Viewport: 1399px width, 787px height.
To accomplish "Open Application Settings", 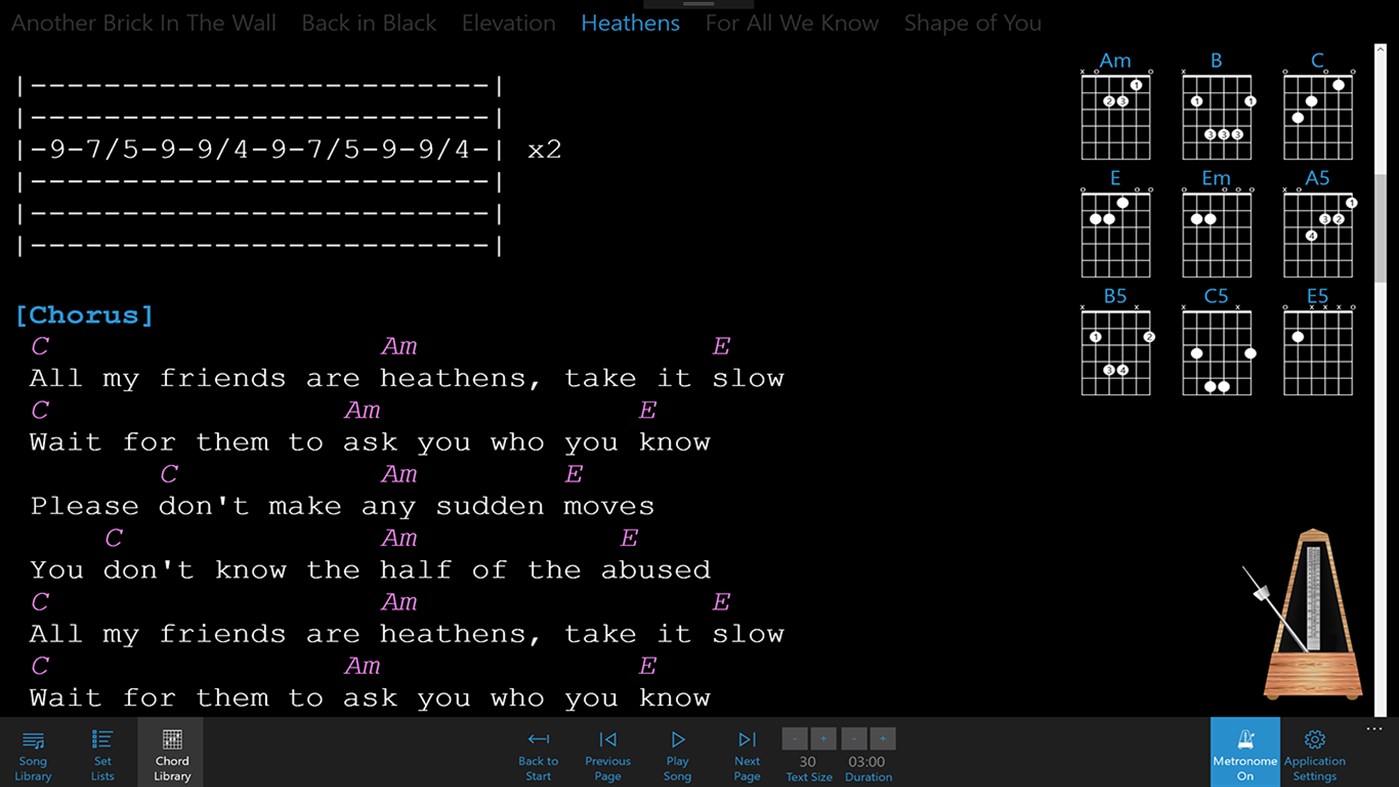I will [x=1315, y=752].
